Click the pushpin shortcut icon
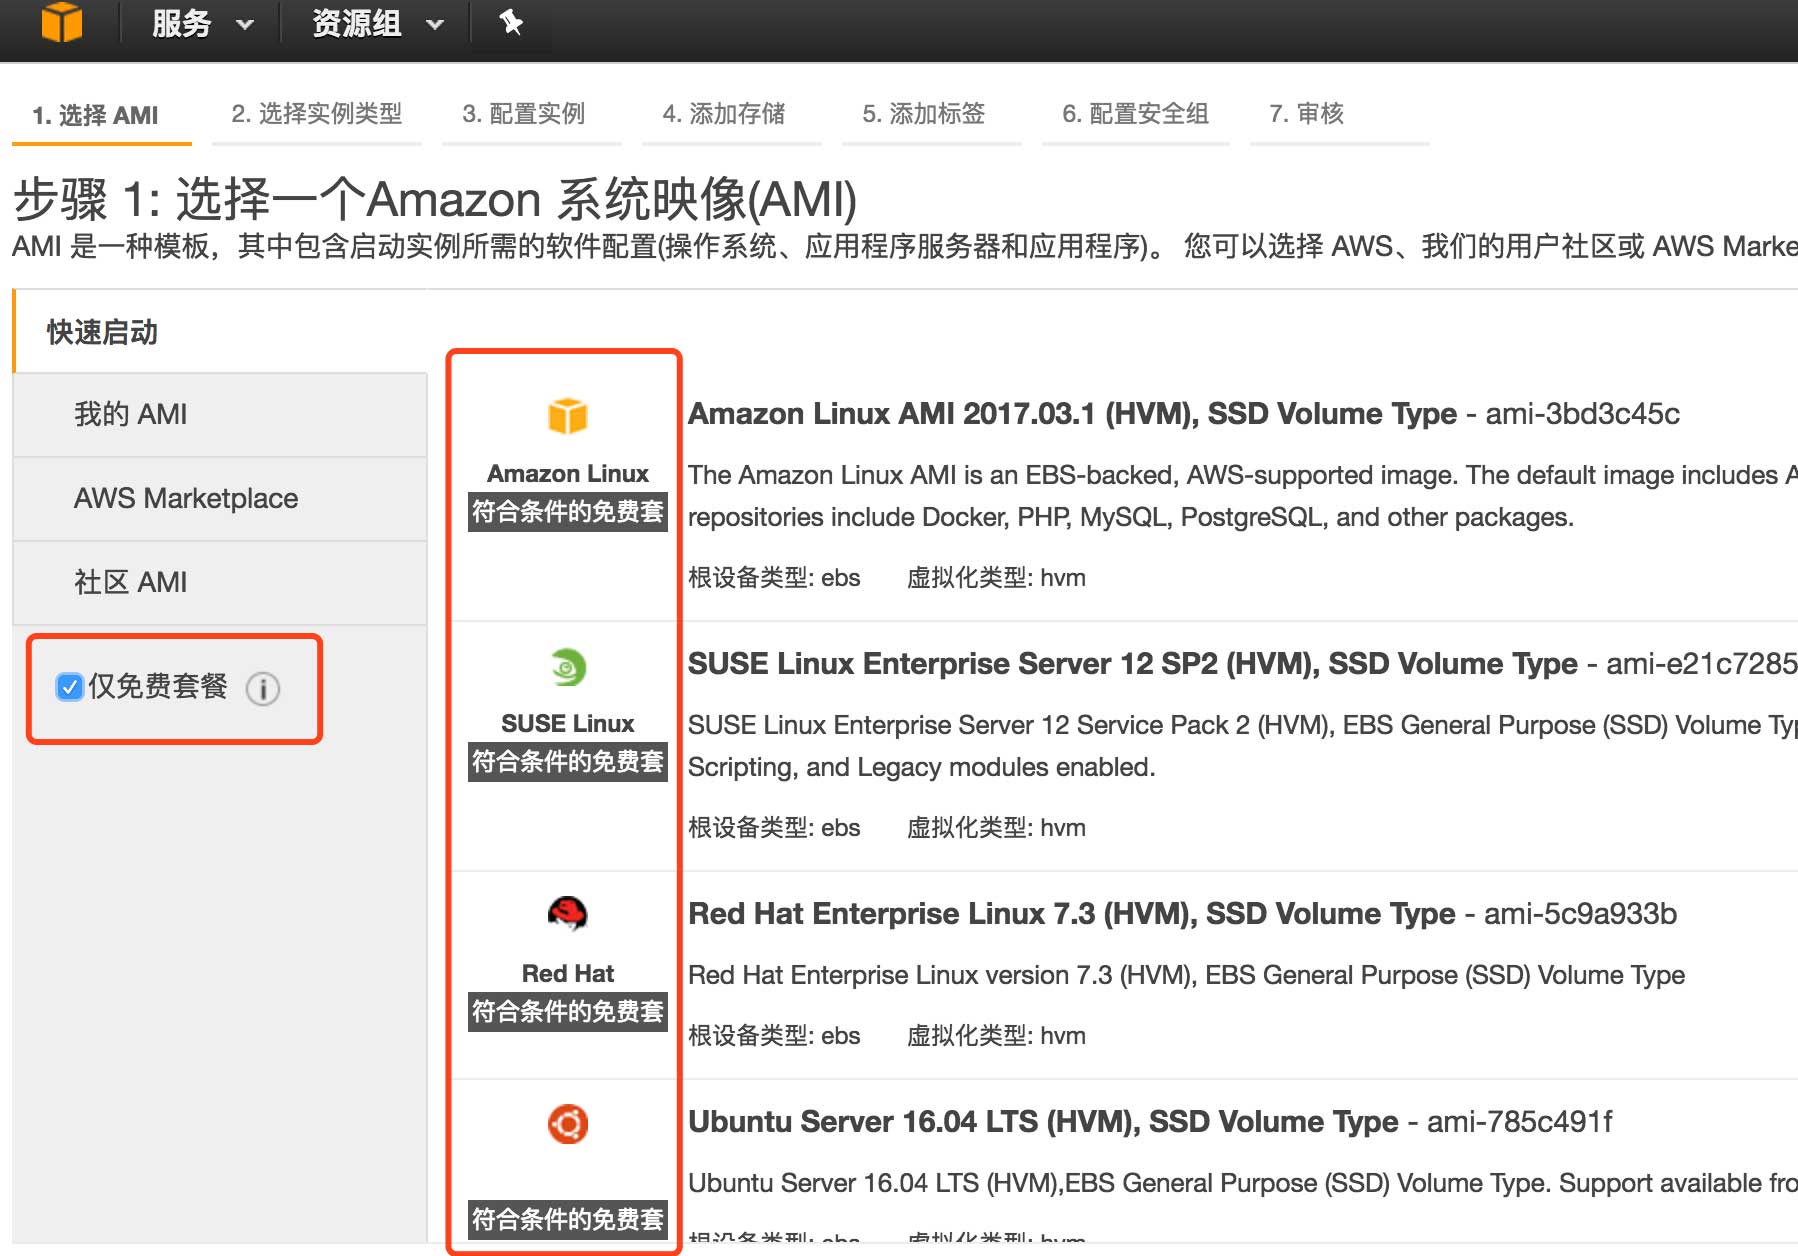1798x1256 pixels. (x=511, y=22)
